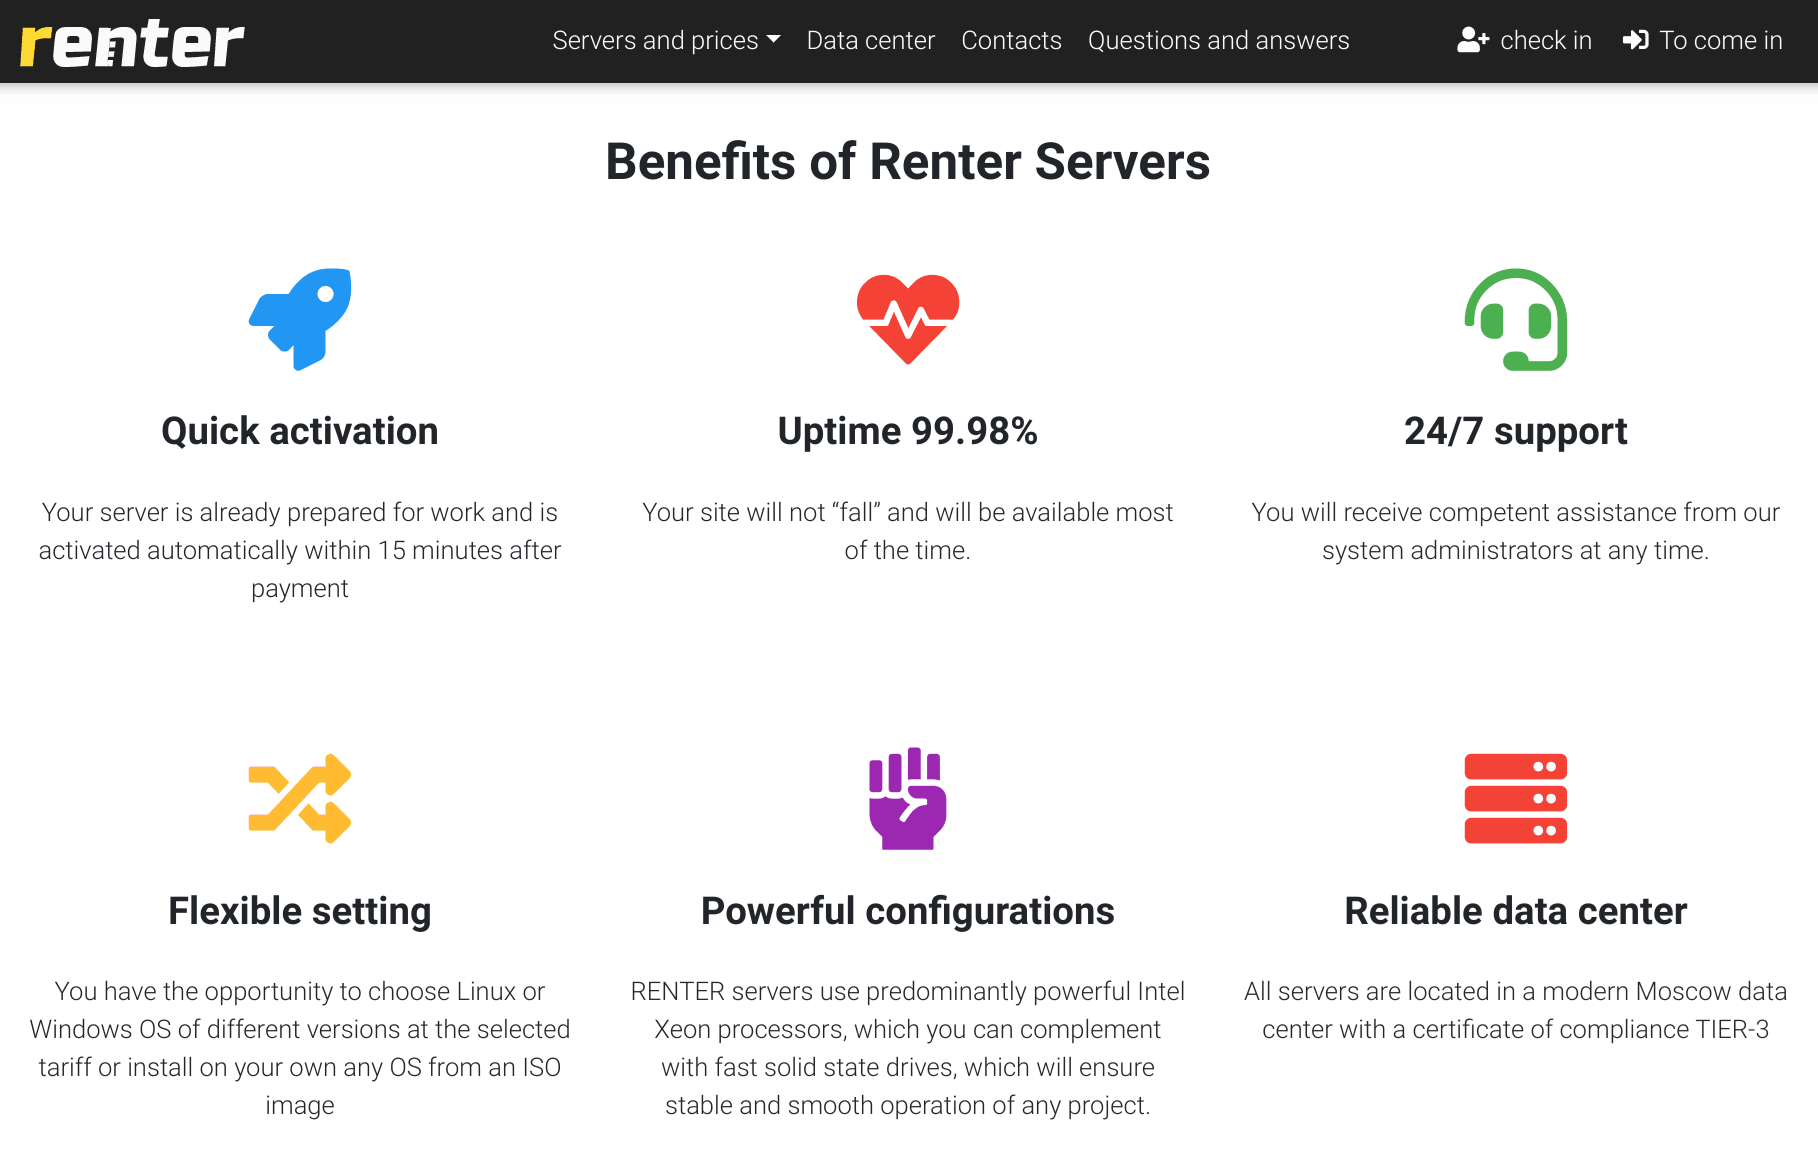Viewport: 1818px width, 1149px height.
Task: Click the caret arrow after Servers and prices
Action: tap(773, 40)
